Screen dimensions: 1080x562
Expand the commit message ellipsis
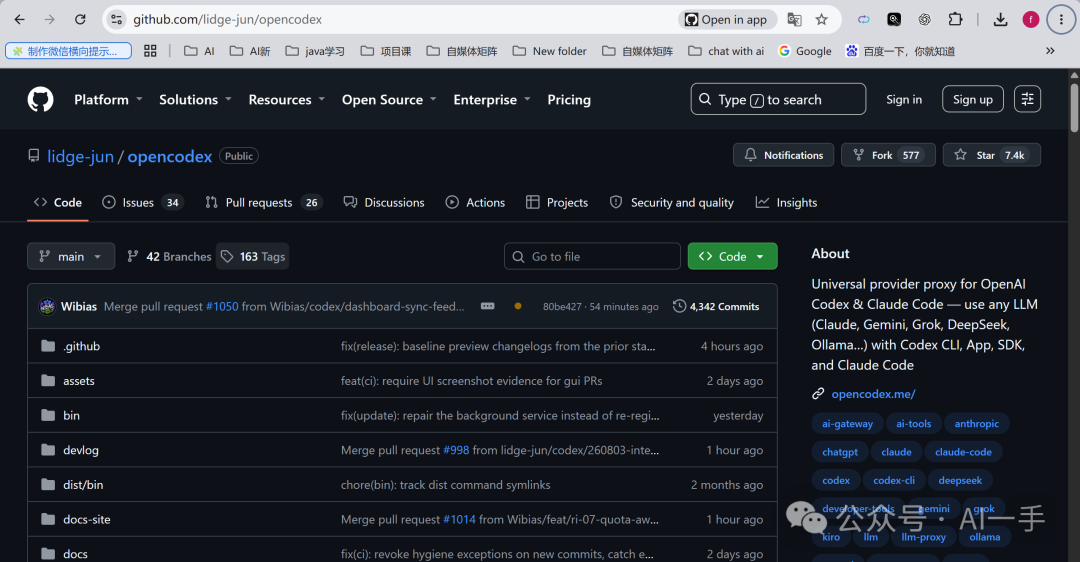488,306
